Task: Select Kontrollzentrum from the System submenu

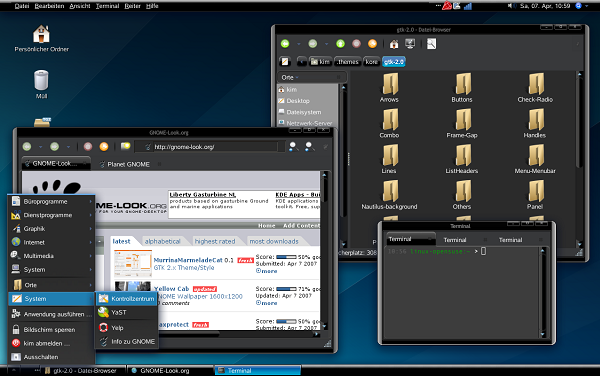Action: (127, 299)
